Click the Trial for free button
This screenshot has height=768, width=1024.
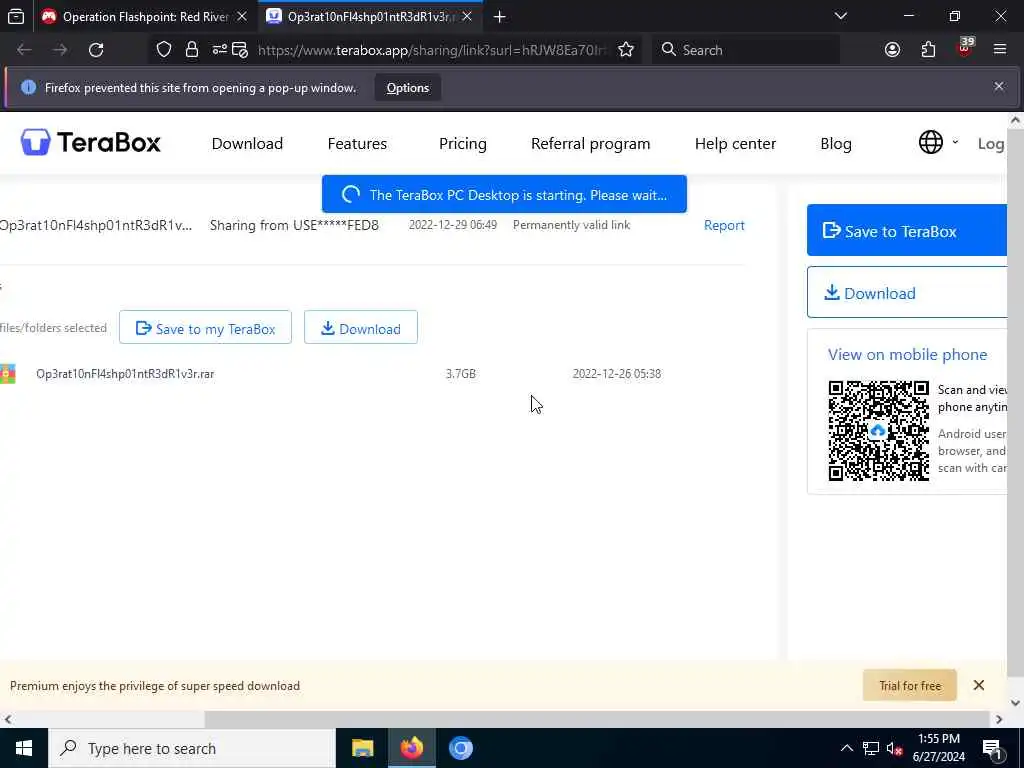pos(910,686)
